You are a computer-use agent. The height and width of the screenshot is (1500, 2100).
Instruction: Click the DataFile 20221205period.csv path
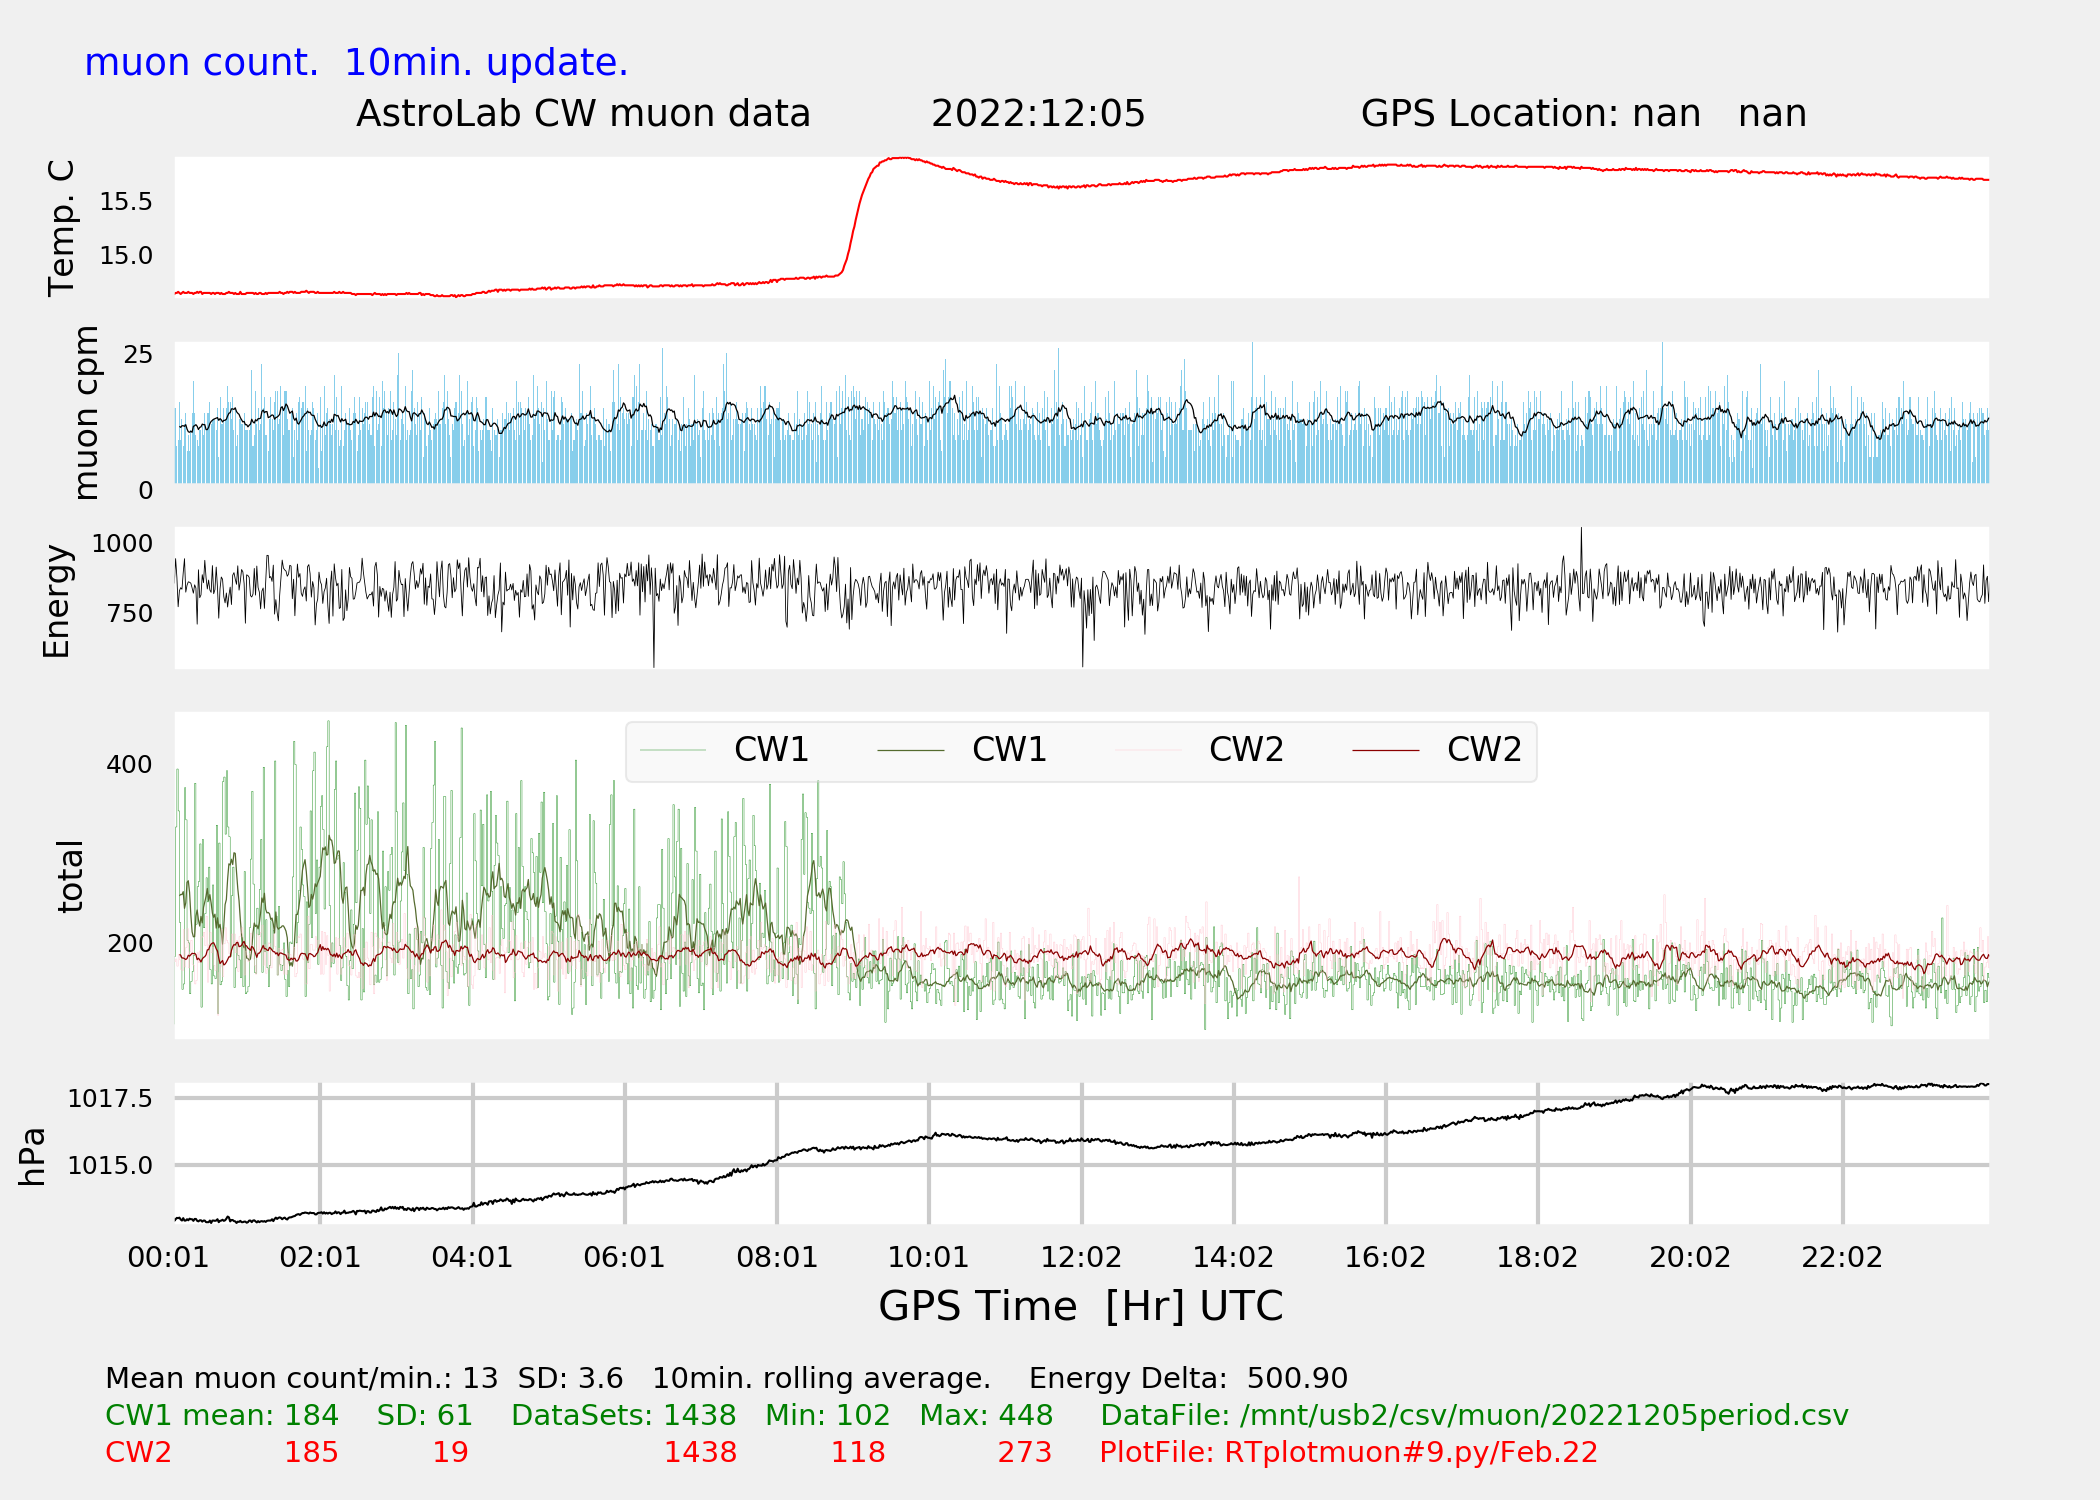pyautogui.click(x=1474, y=1415)
